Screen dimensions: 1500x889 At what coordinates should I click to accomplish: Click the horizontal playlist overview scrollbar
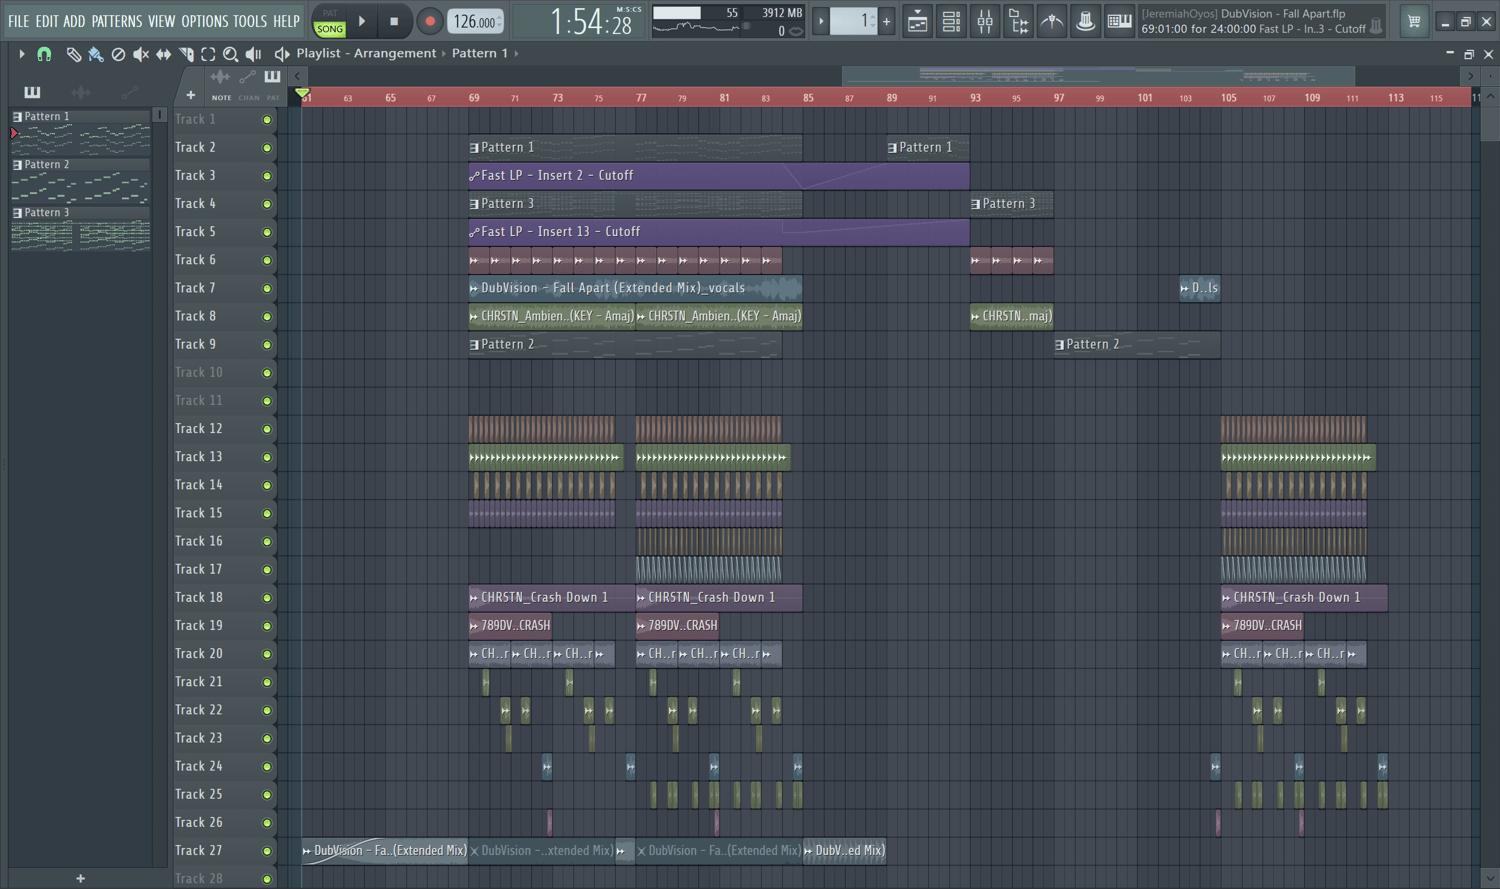[x=1098, y=76]
